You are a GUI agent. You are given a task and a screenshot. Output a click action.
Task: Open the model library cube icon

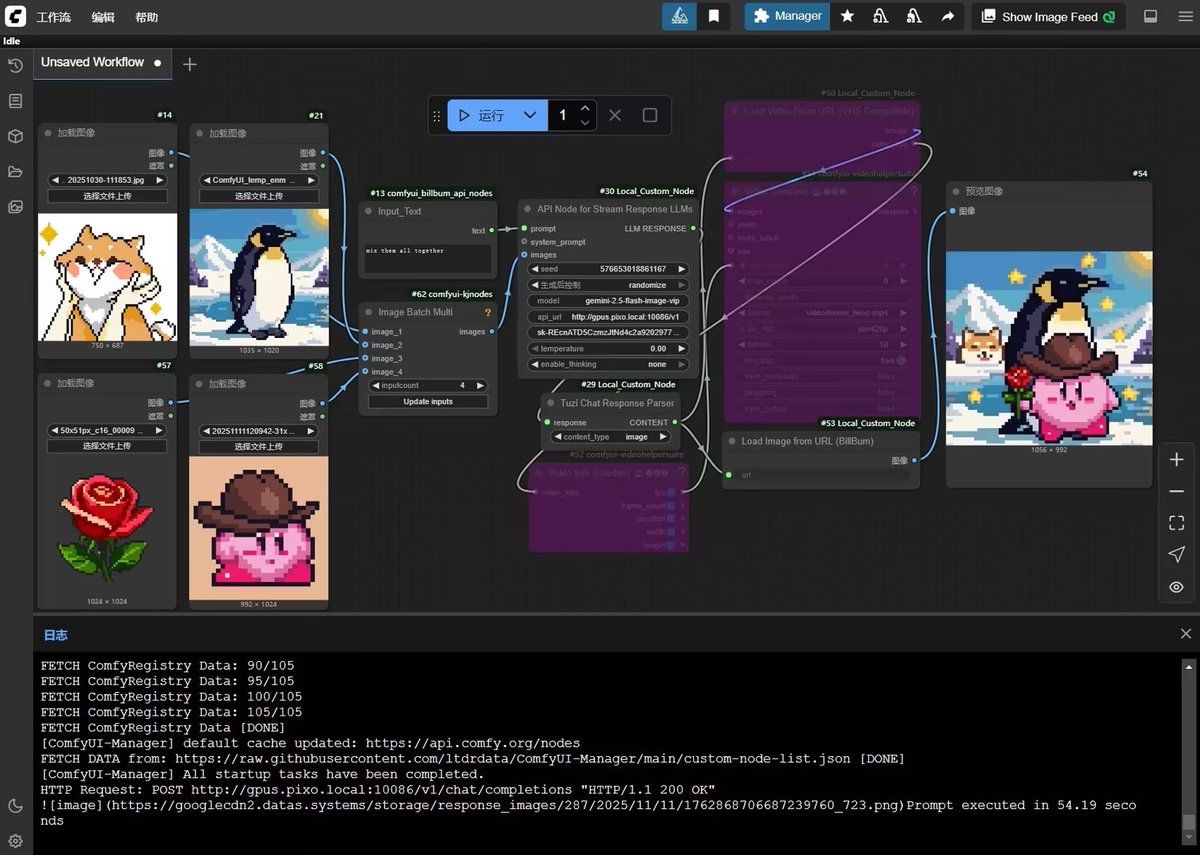(15, 136)
